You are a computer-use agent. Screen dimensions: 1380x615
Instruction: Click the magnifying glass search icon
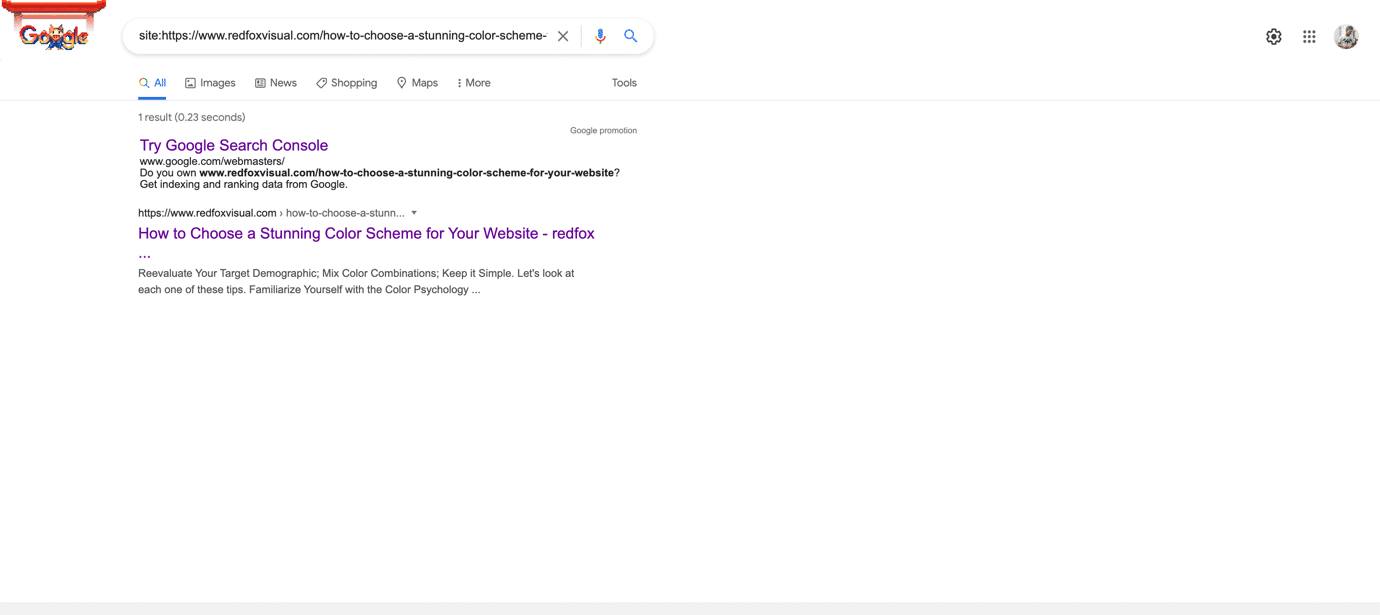(631, 35)
